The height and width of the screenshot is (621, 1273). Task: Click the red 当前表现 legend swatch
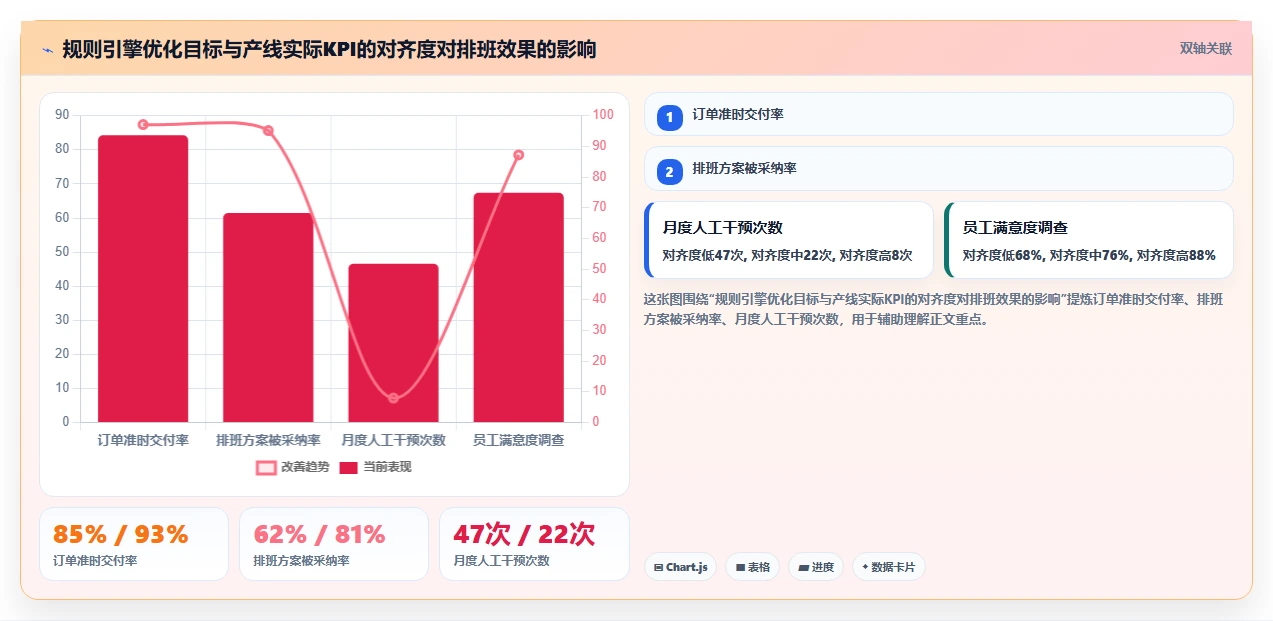coord(349,468)
